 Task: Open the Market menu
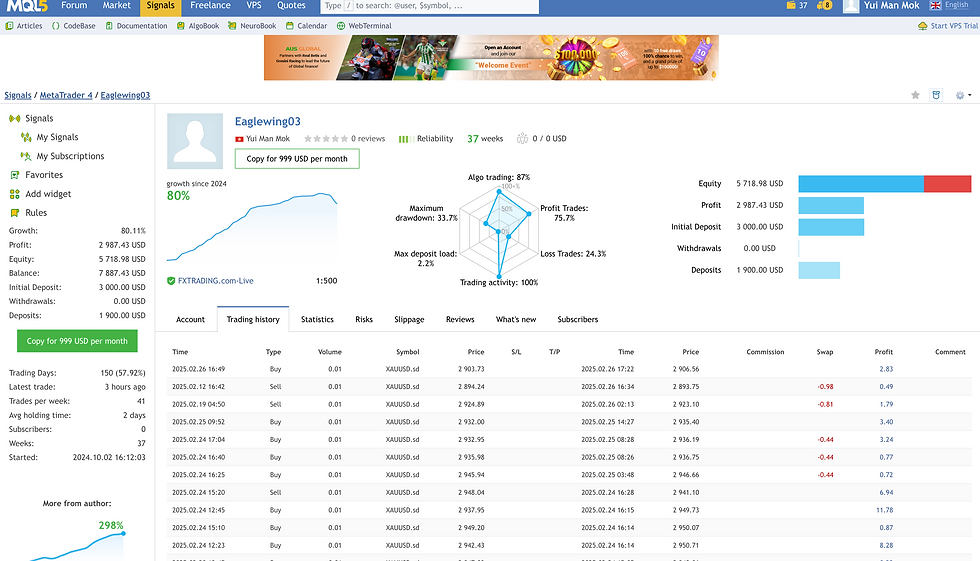[117, 6]
